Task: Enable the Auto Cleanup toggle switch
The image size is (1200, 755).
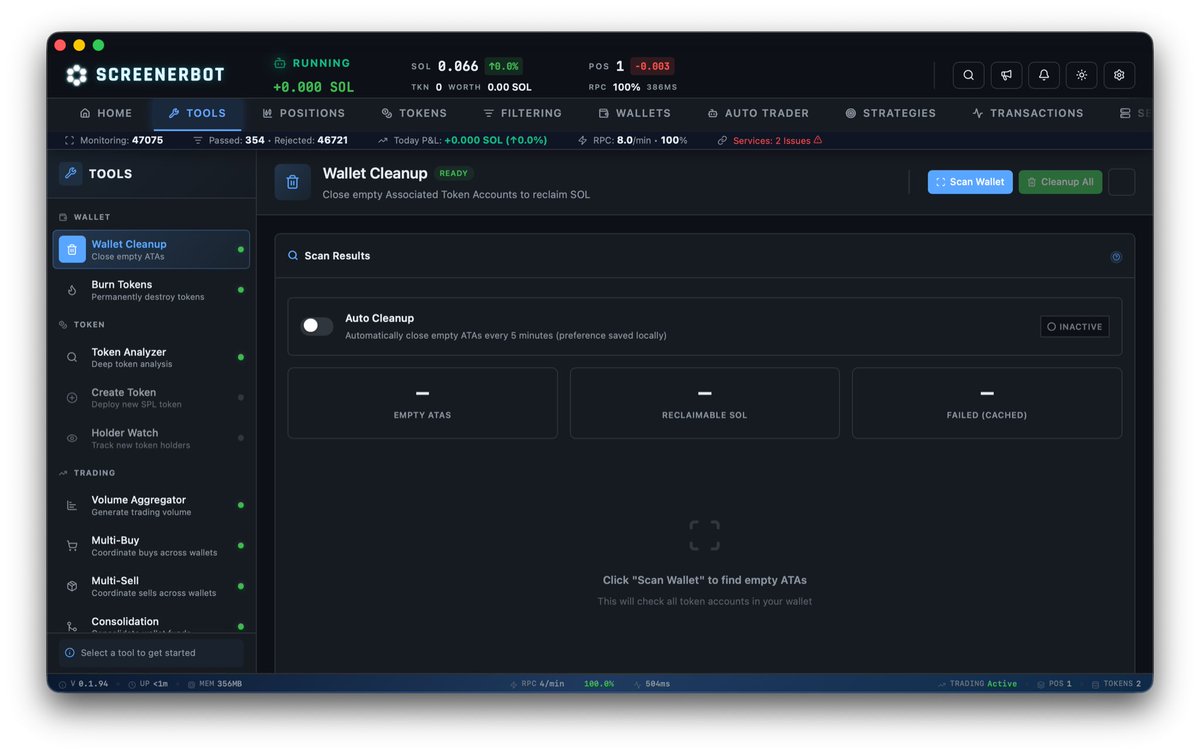Action: click(317, 326)
